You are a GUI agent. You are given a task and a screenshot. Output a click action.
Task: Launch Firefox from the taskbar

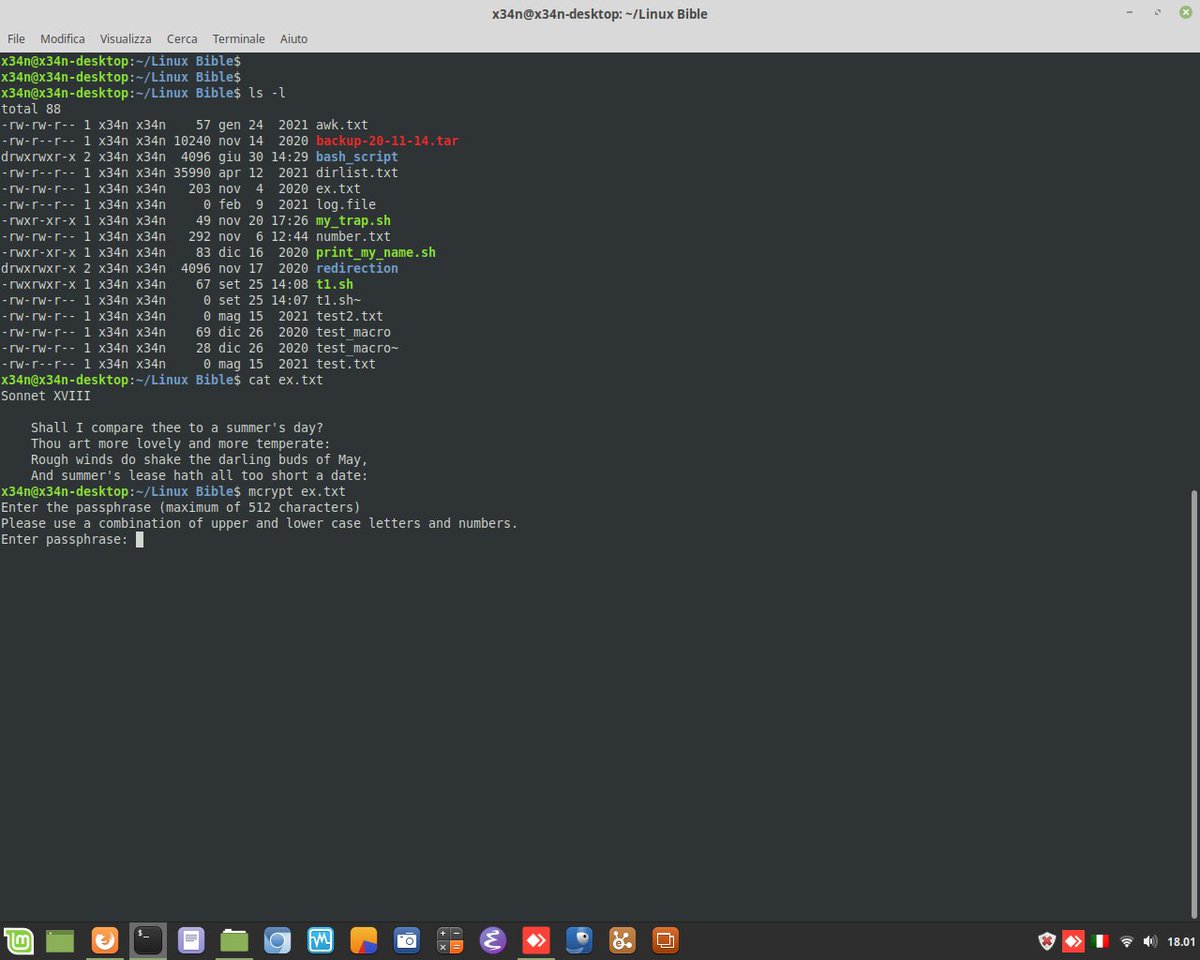105,940
